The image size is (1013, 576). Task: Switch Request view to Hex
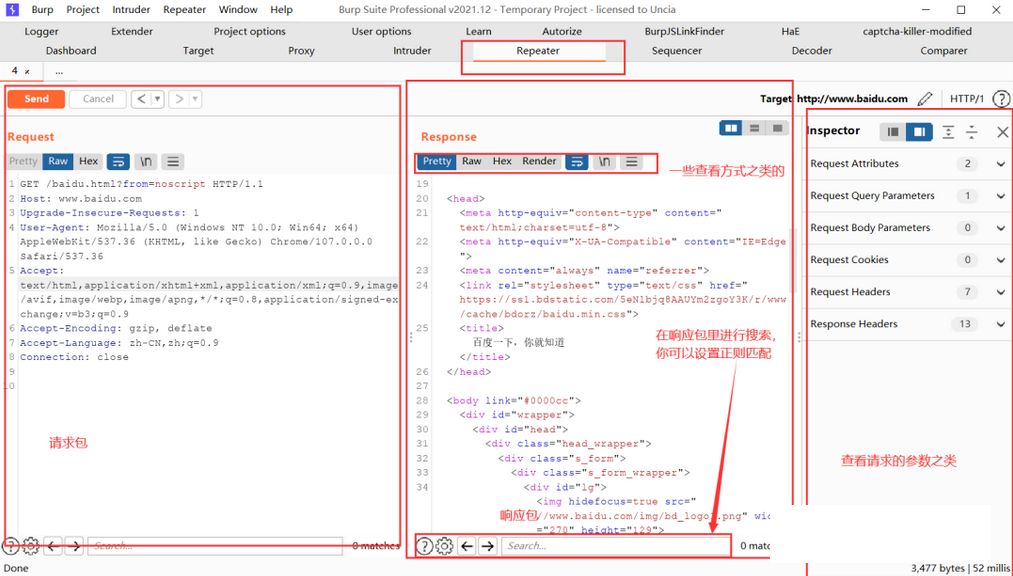[x=89, y=161]
